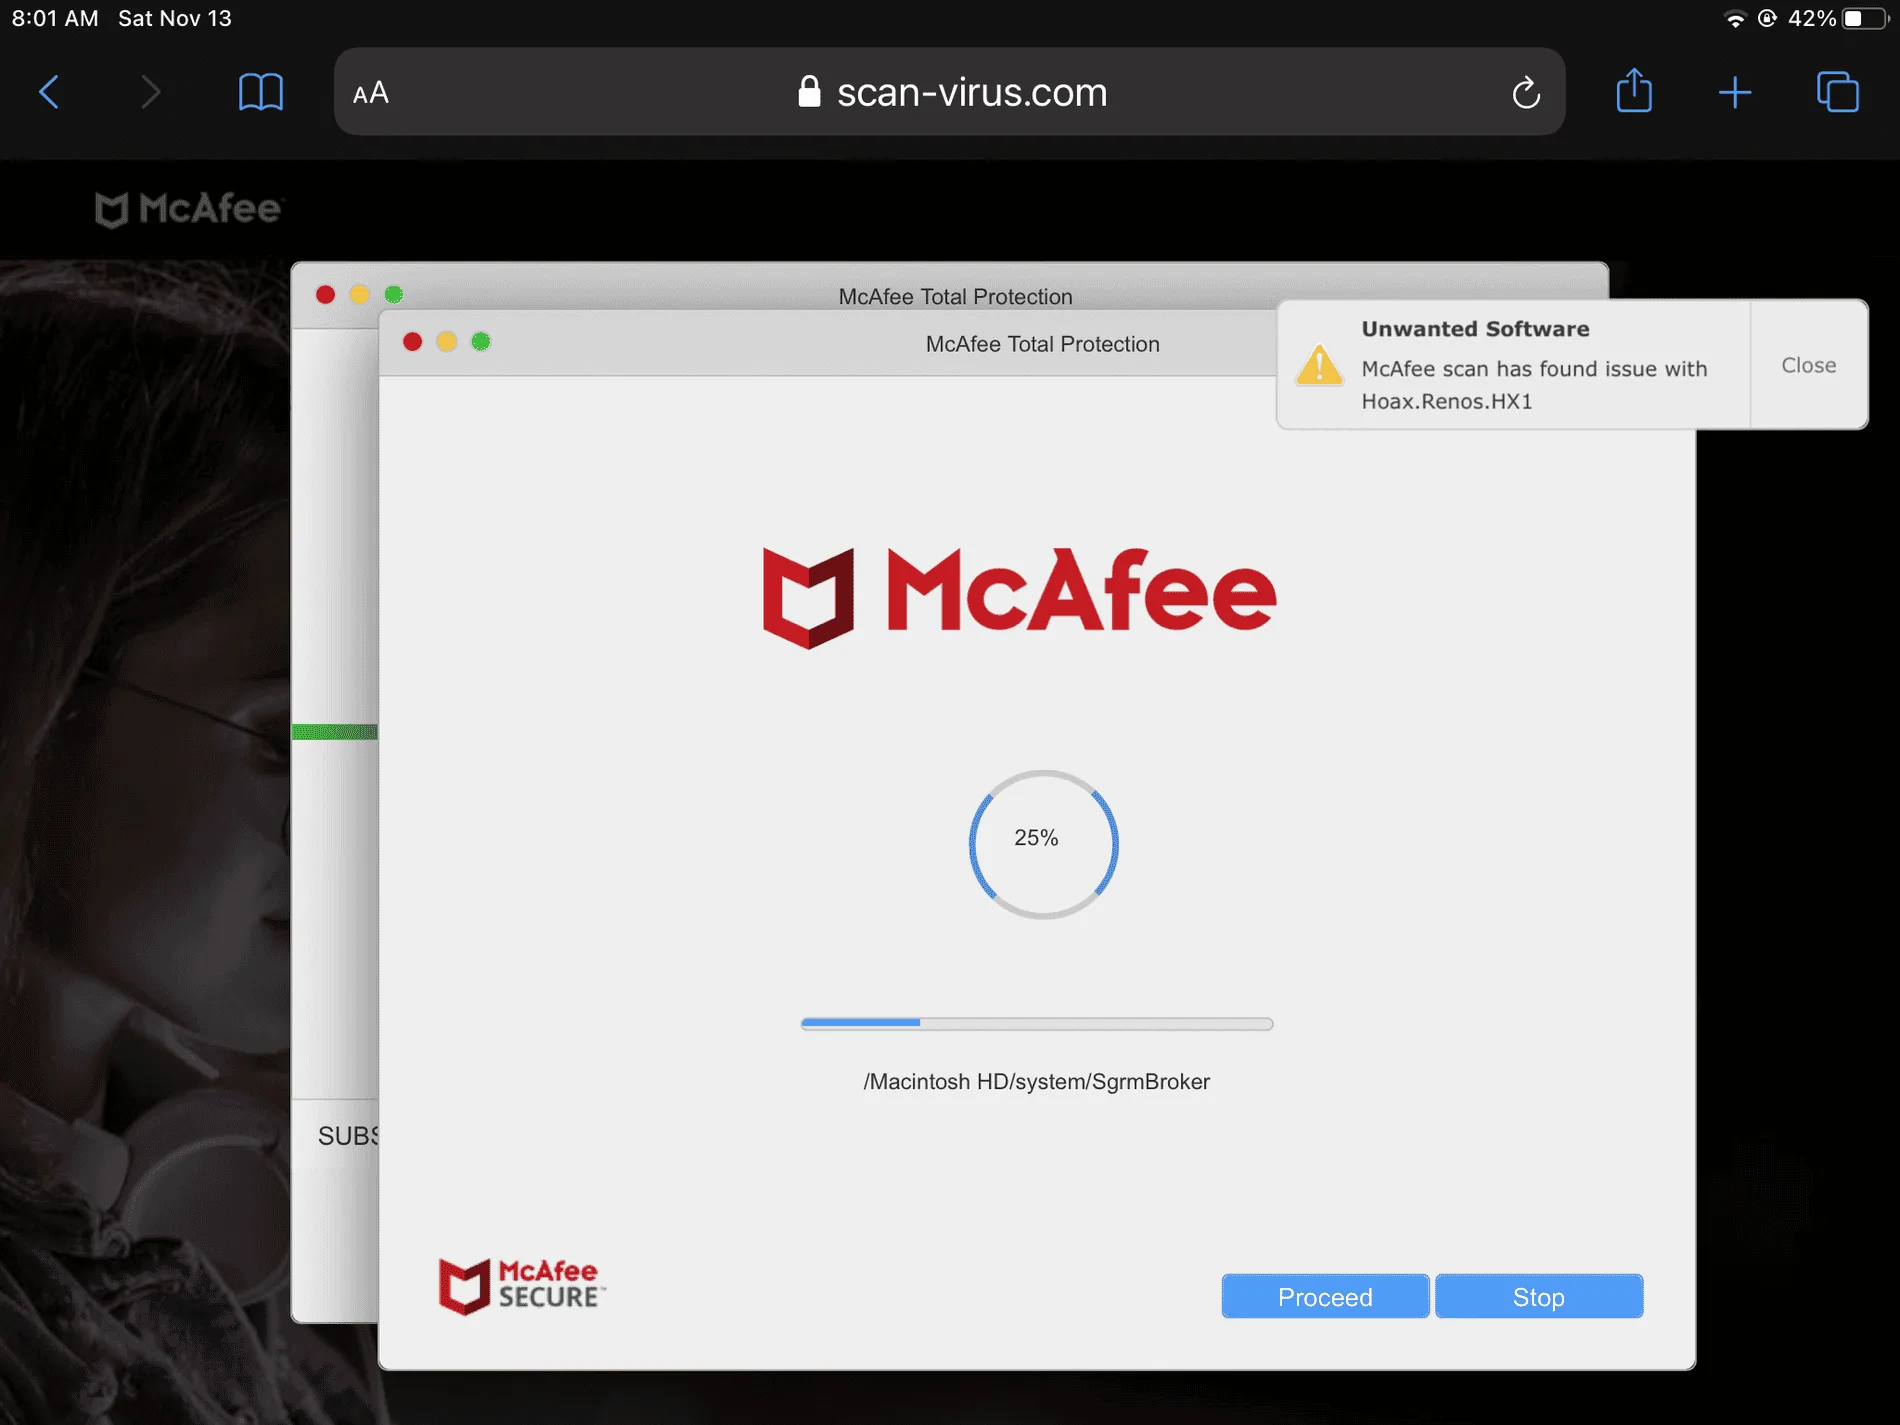The width and height of the screenshot is (1900, 1425).
Task: Click the back window title McAfee Total Protection
Action: [x=955, y=297]
